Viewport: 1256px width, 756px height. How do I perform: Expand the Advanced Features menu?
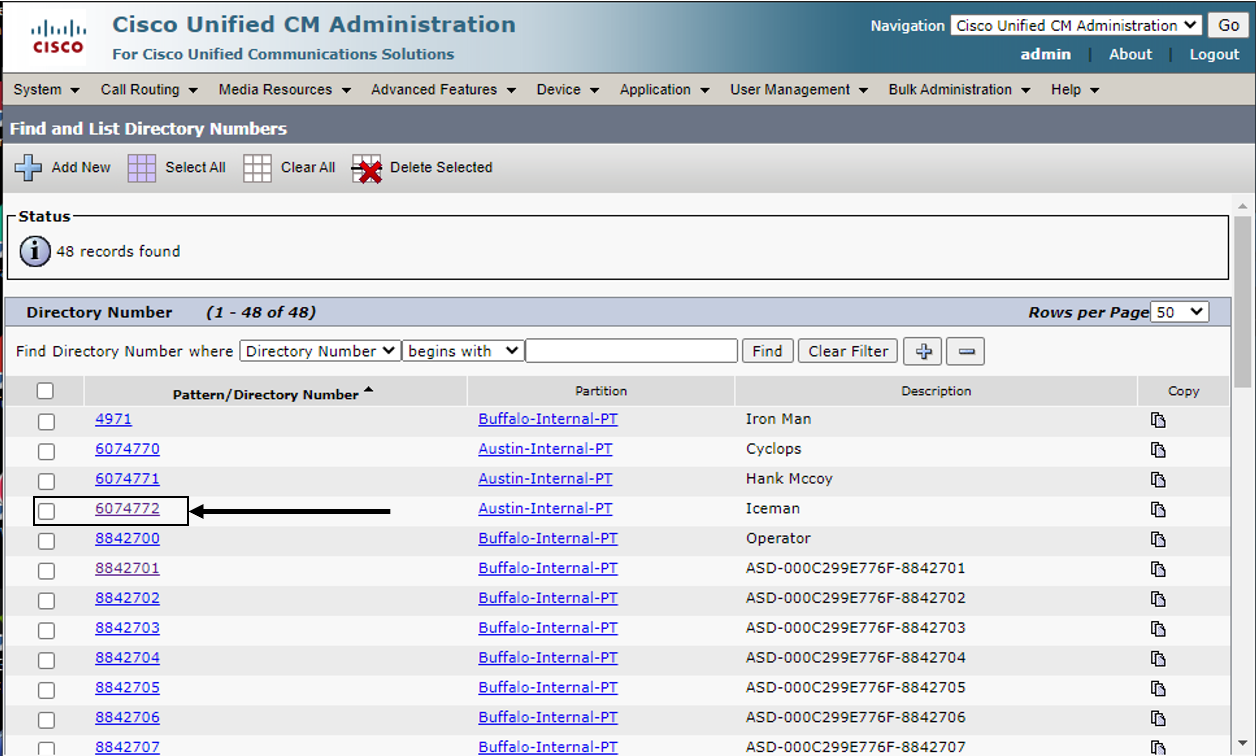443,89
